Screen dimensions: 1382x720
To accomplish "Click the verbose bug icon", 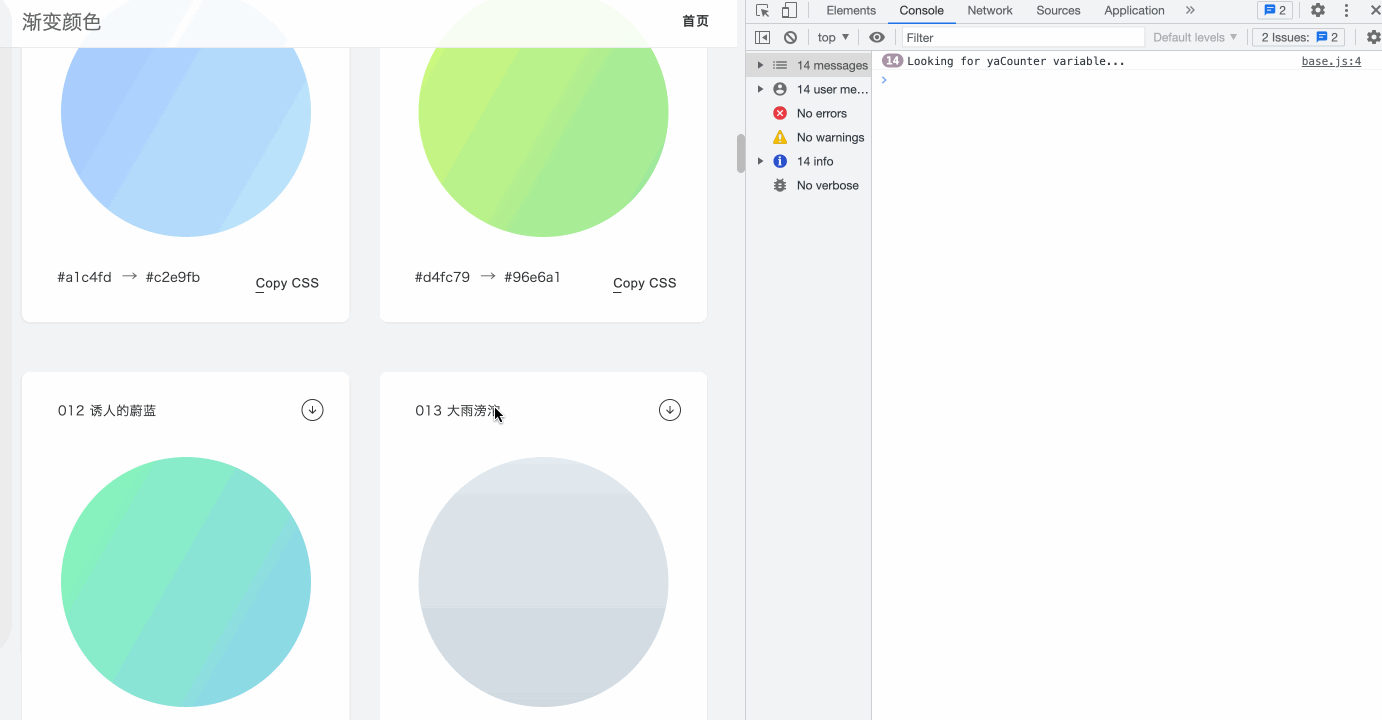I will tap(780, 185).
